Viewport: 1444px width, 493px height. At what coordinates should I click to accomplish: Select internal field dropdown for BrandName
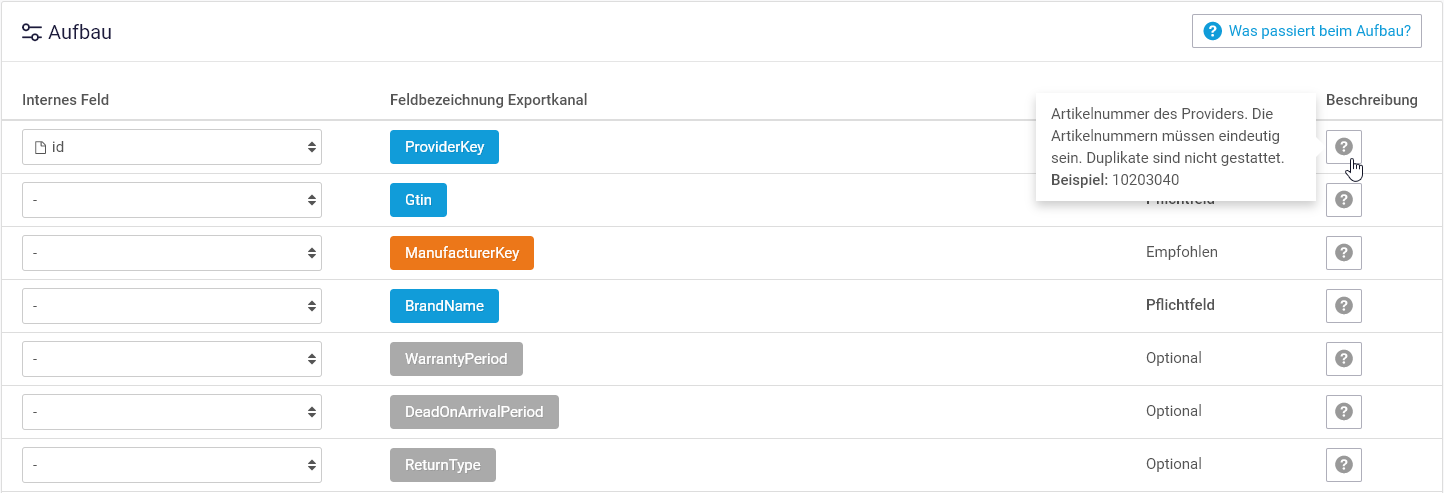[172, 306]
